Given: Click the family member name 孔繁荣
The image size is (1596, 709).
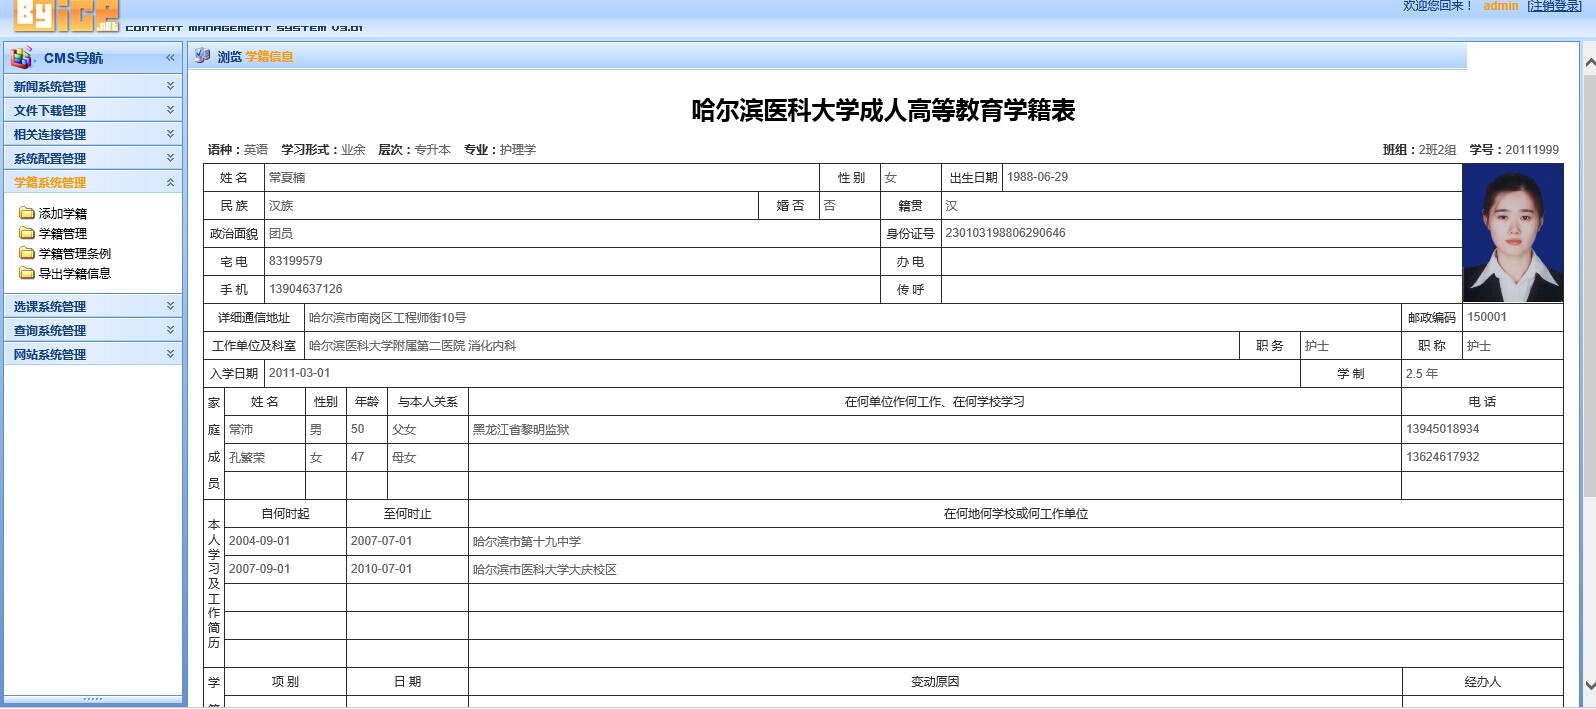Looking at the screenshot, I should pos(247,458).
